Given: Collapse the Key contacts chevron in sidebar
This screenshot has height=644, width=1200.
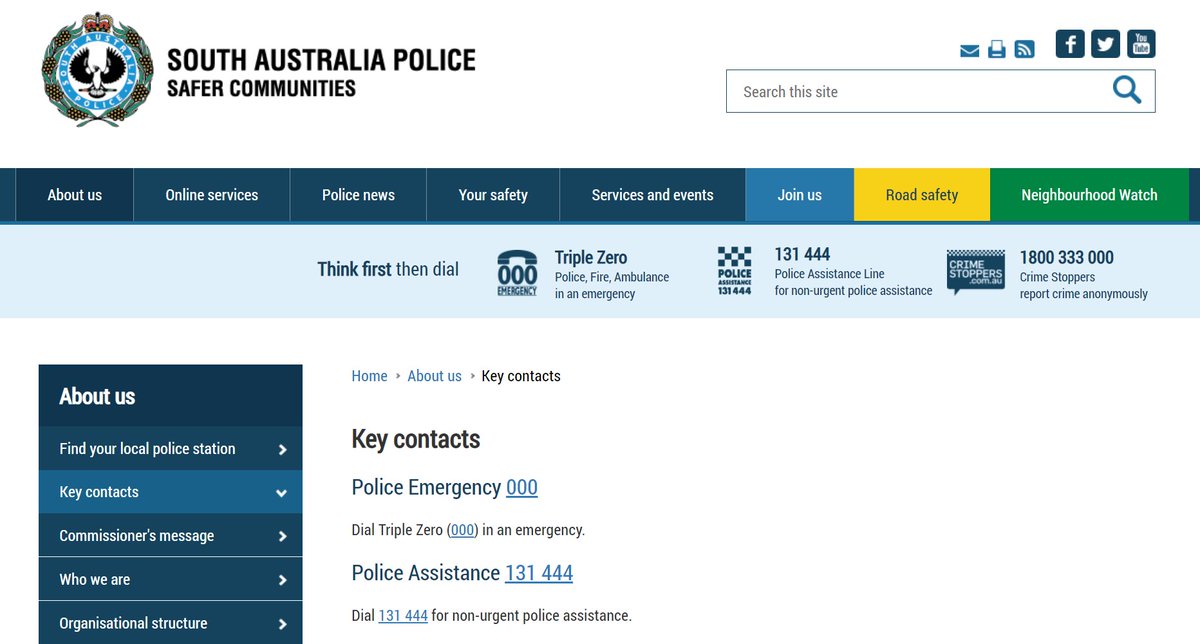Looking at the screenshot, I should pyautogui.click(x=282, y=493).
